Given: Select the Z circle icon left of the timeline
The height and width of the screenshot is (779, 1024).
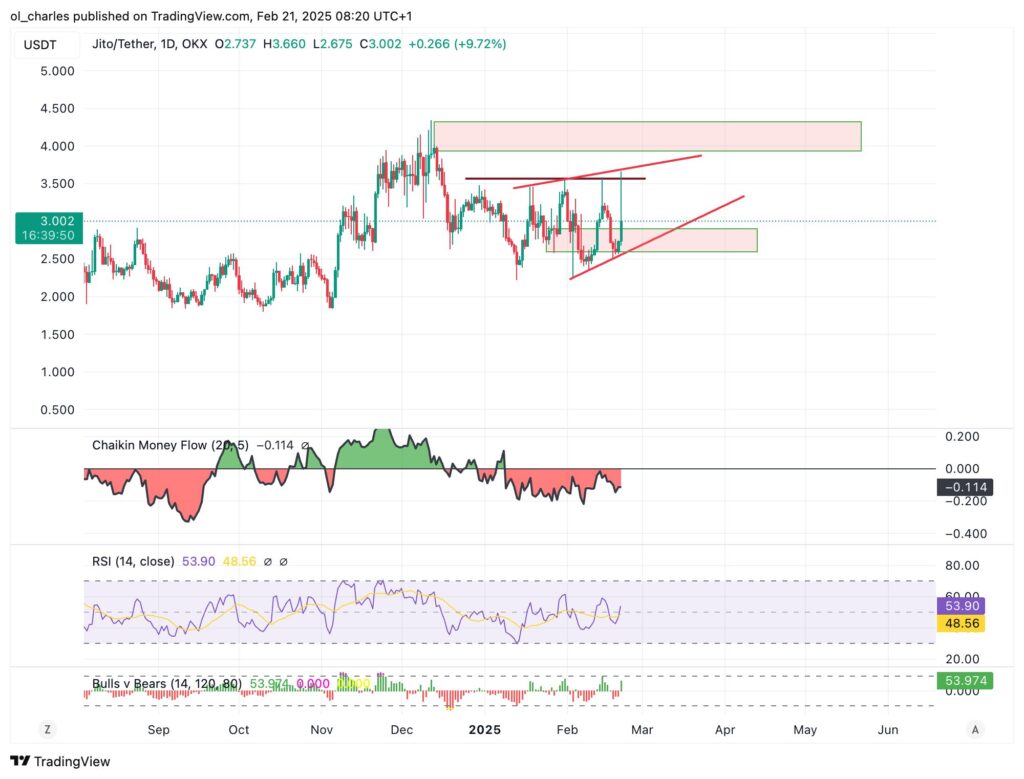Looking at the screenshot, I should pos(47,730).
